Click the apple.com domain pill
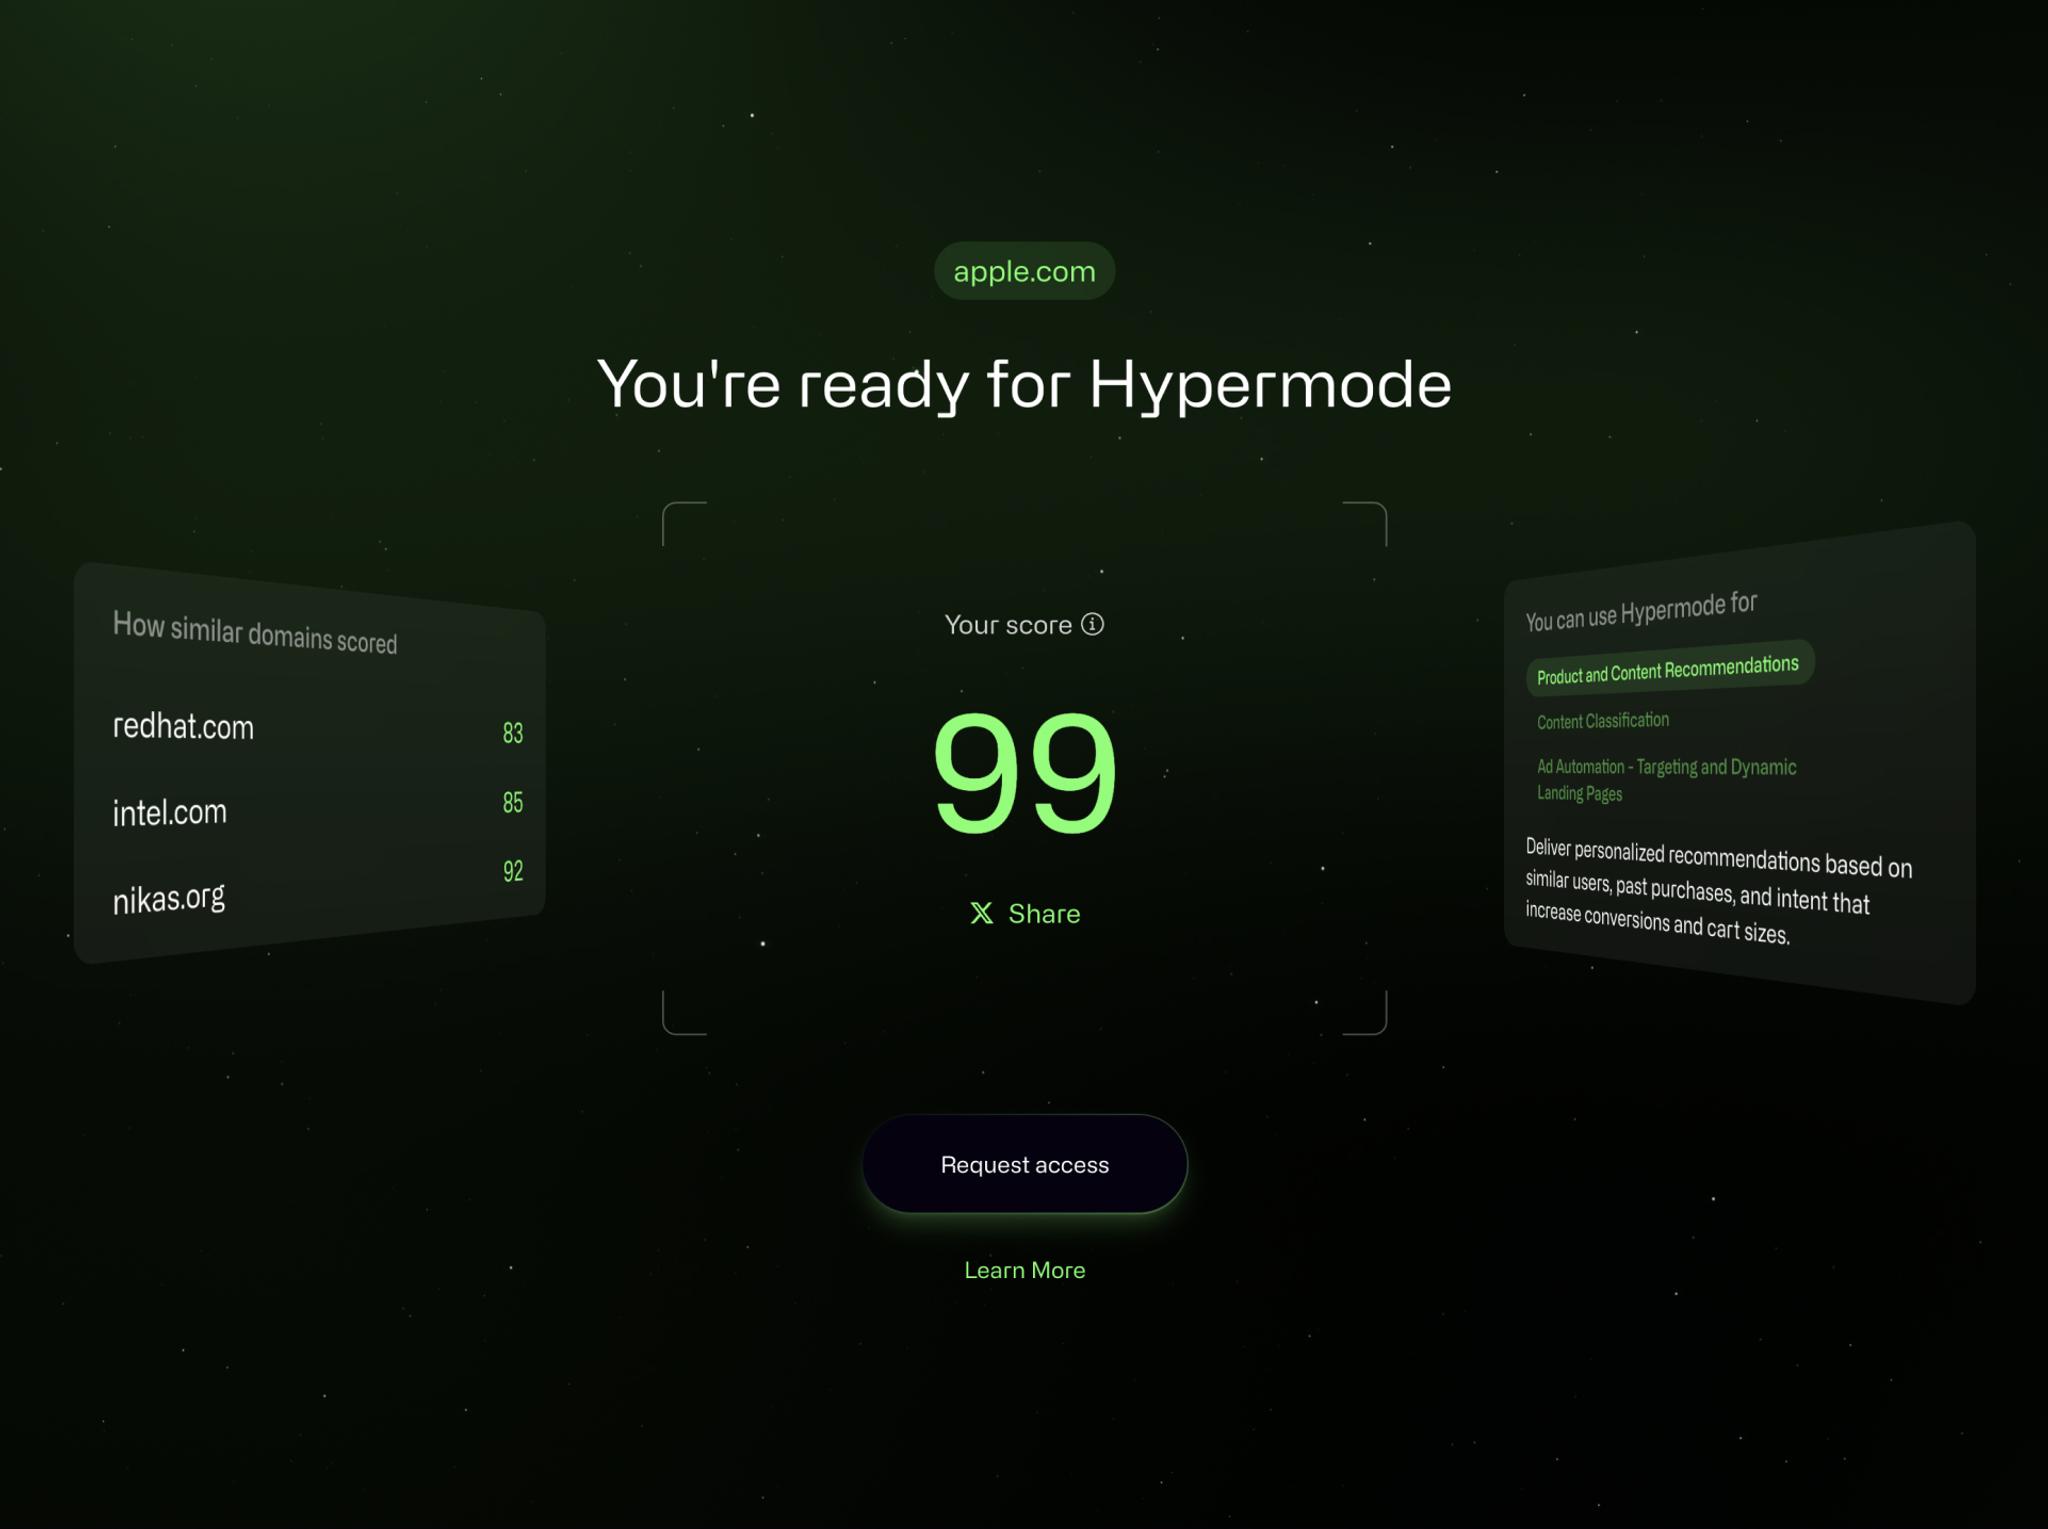 coord(1024,271)
